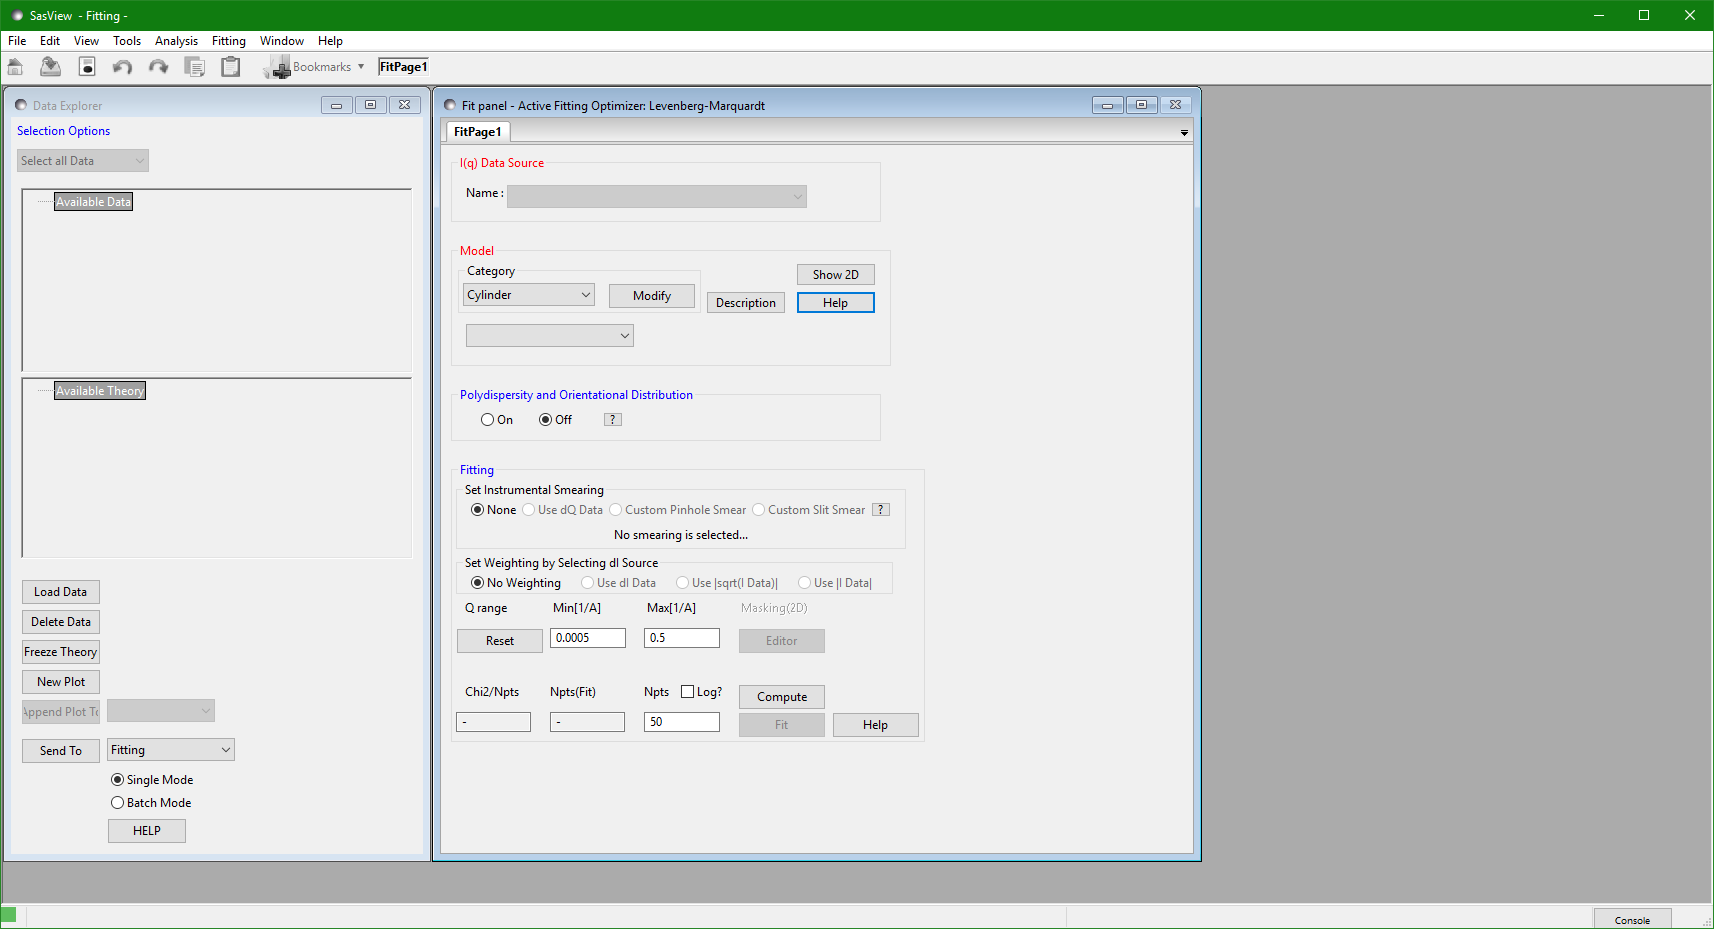Switch to the FitPage1 tab
1714x929 pixels.
(477, 132)
